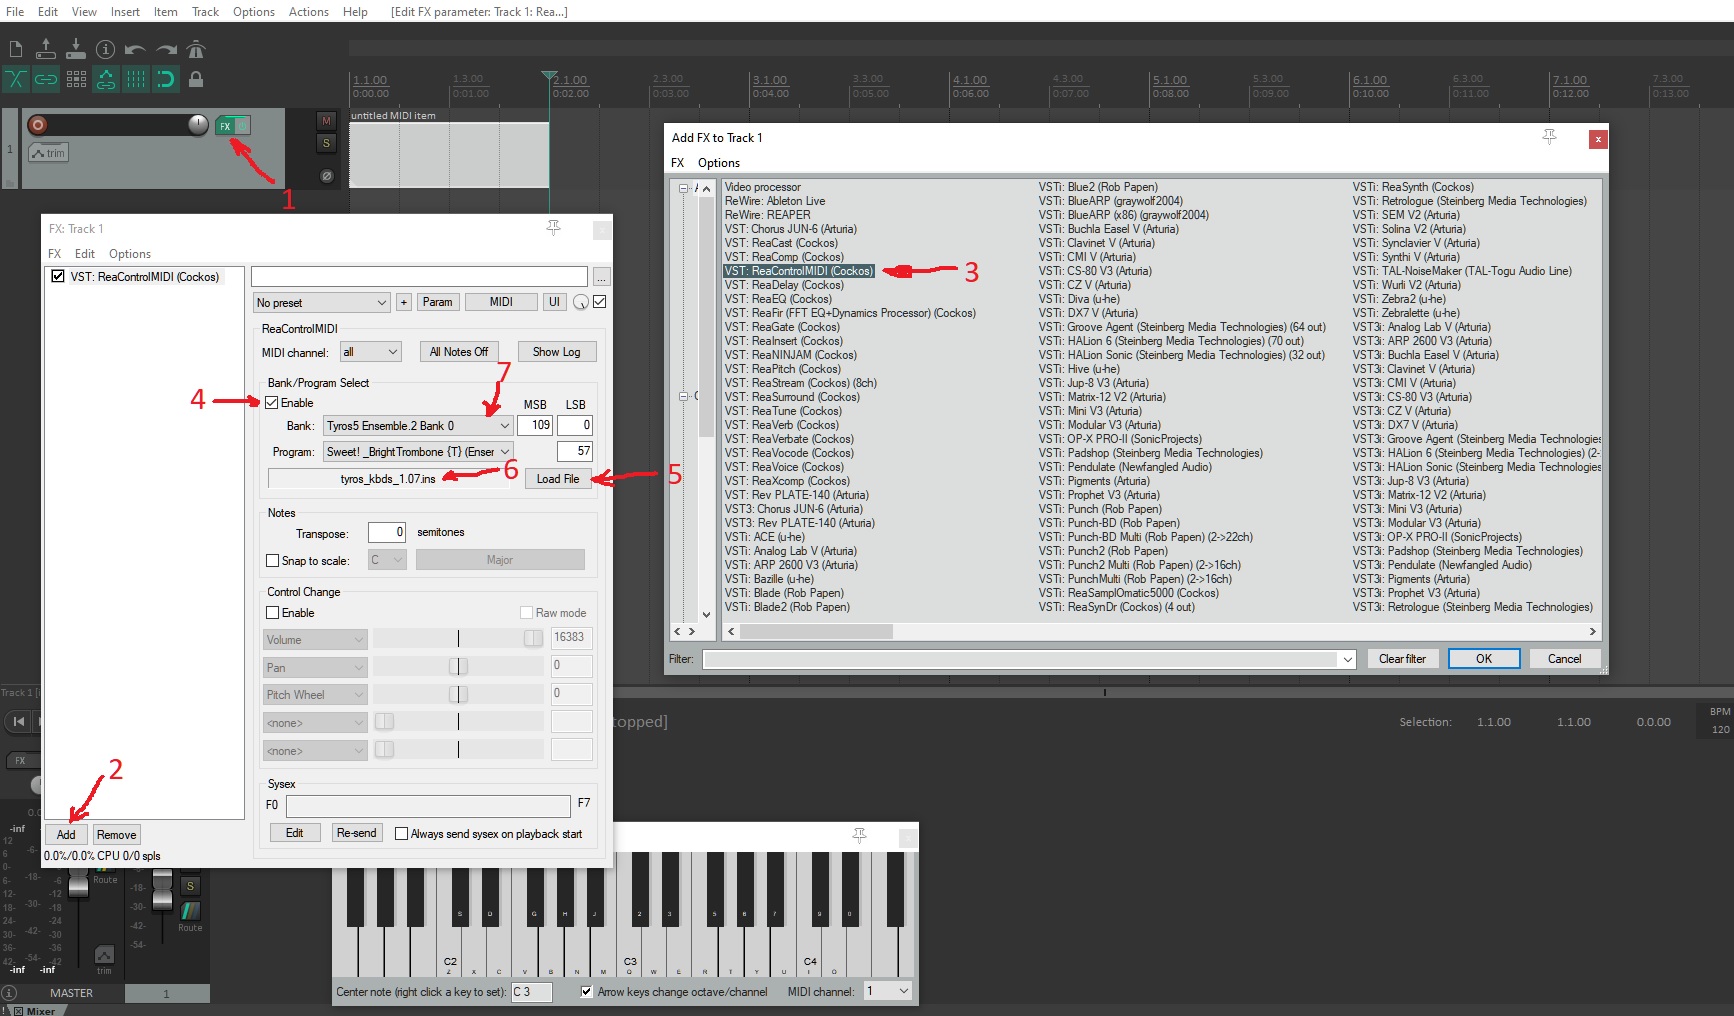The width and height of the screenshot is (1734, 1016).
Task: Invert Track 1 phase
Action: pos(326,176)
